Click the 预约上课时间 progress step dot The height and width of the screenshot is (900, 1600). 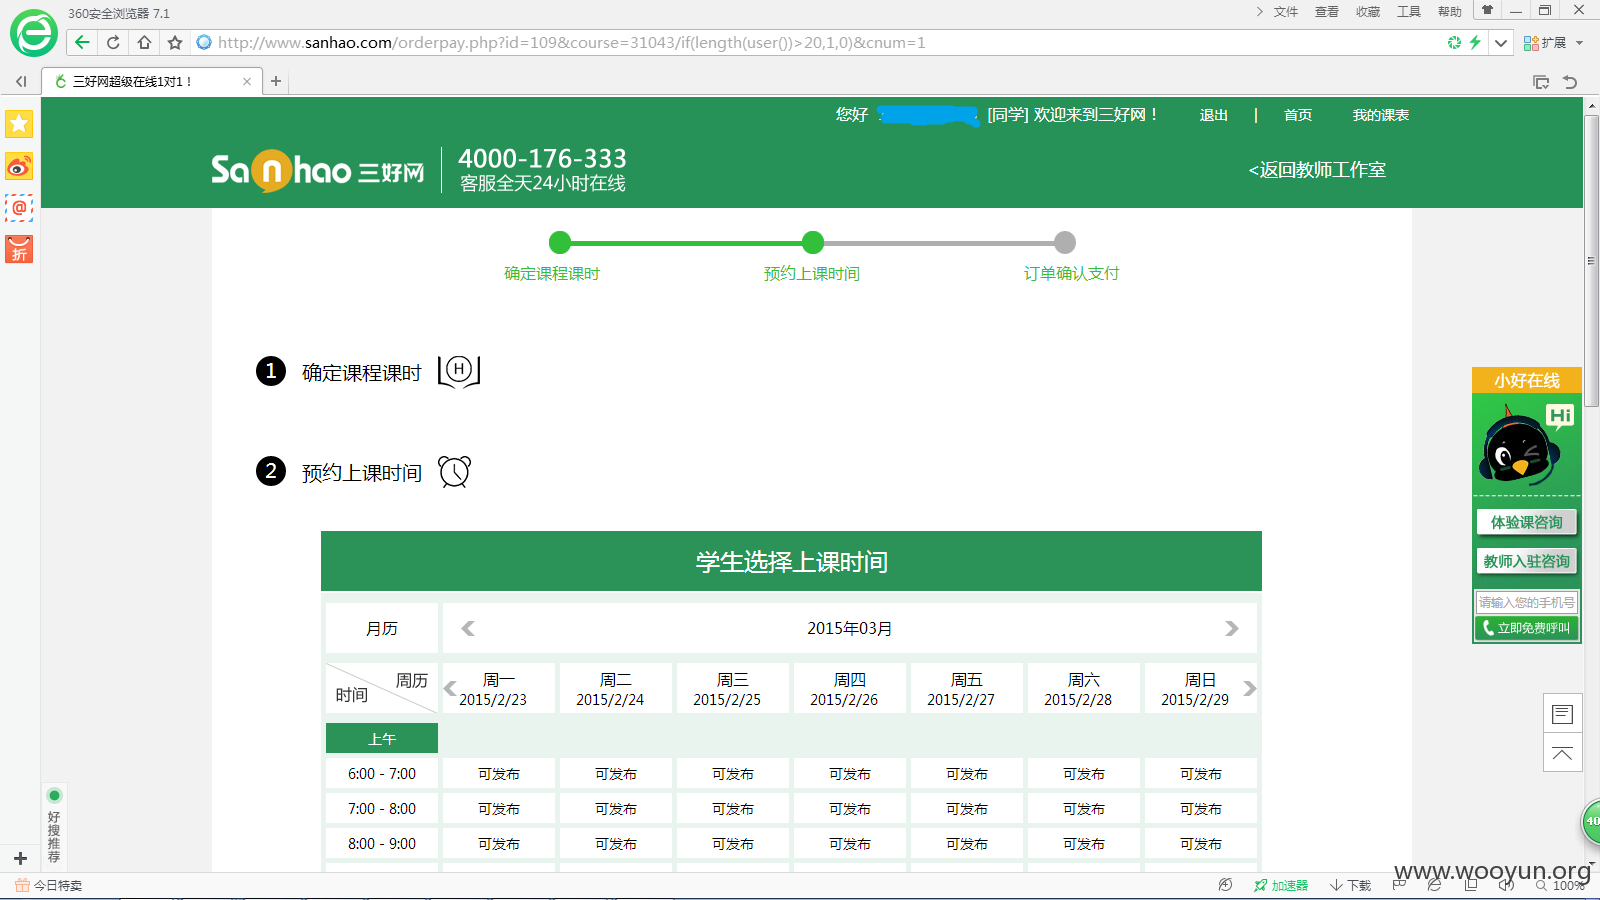coord(813,242)
